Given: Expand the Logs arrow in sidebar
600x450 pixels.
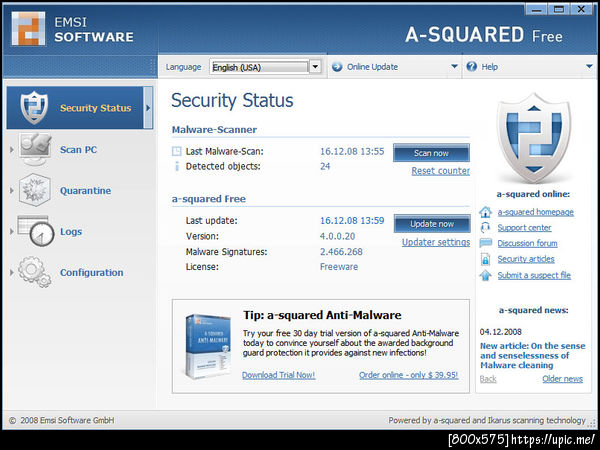Looking at the screenshot, I should pos(11,231).
